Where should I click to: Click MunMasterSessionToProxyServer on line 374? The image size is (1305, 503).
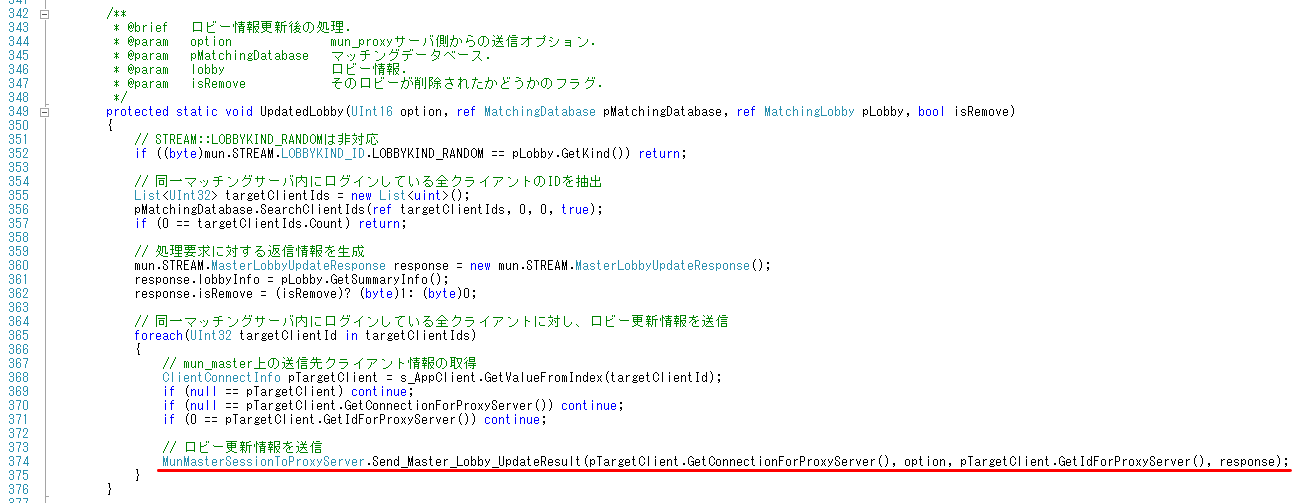point(263,461)
